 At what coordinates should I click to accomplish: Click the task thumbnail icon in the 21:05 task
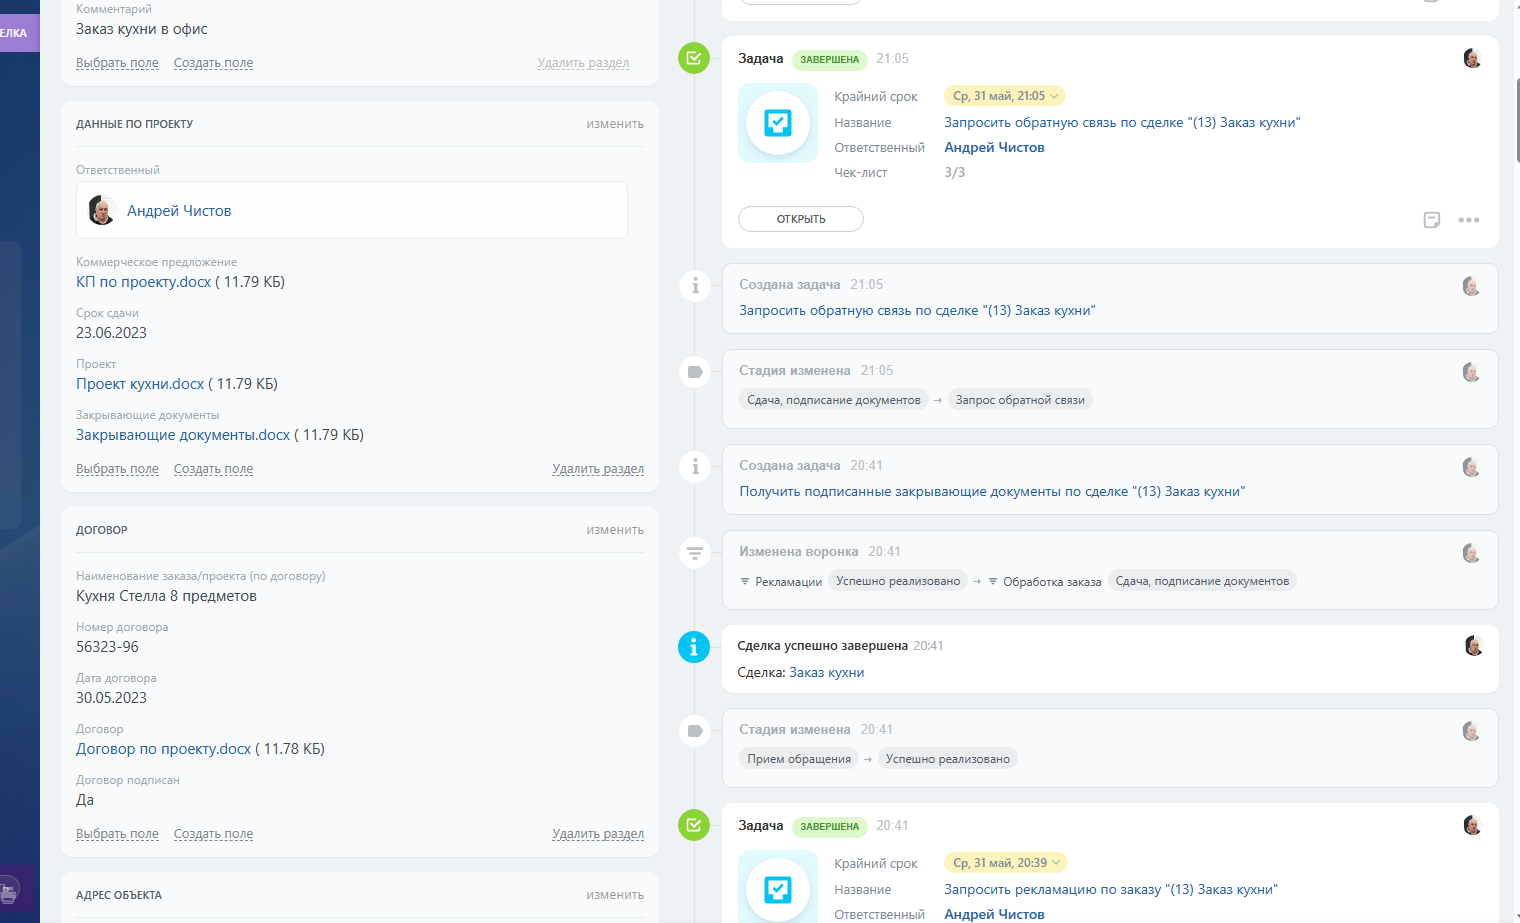pos(777,123)
